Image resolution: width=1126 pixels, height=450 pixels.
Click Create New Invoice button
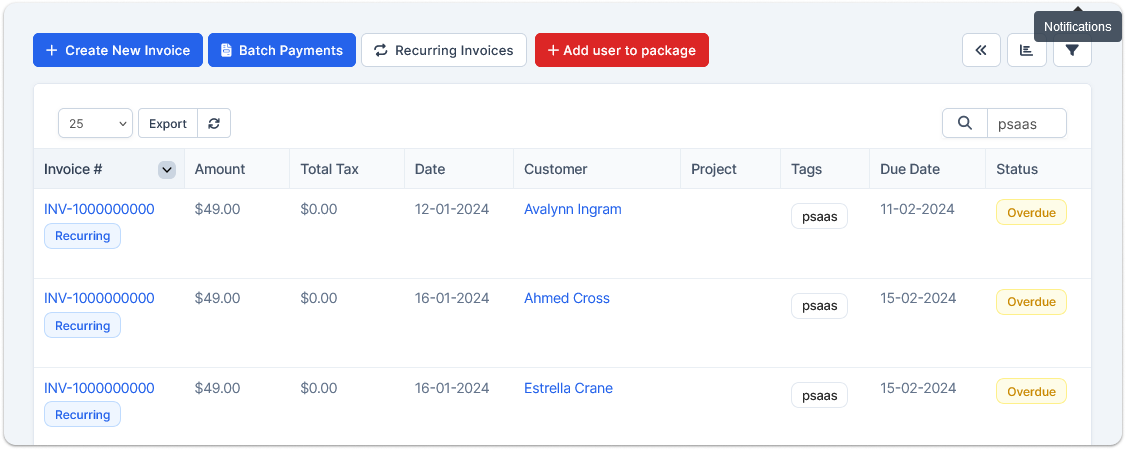118,50
